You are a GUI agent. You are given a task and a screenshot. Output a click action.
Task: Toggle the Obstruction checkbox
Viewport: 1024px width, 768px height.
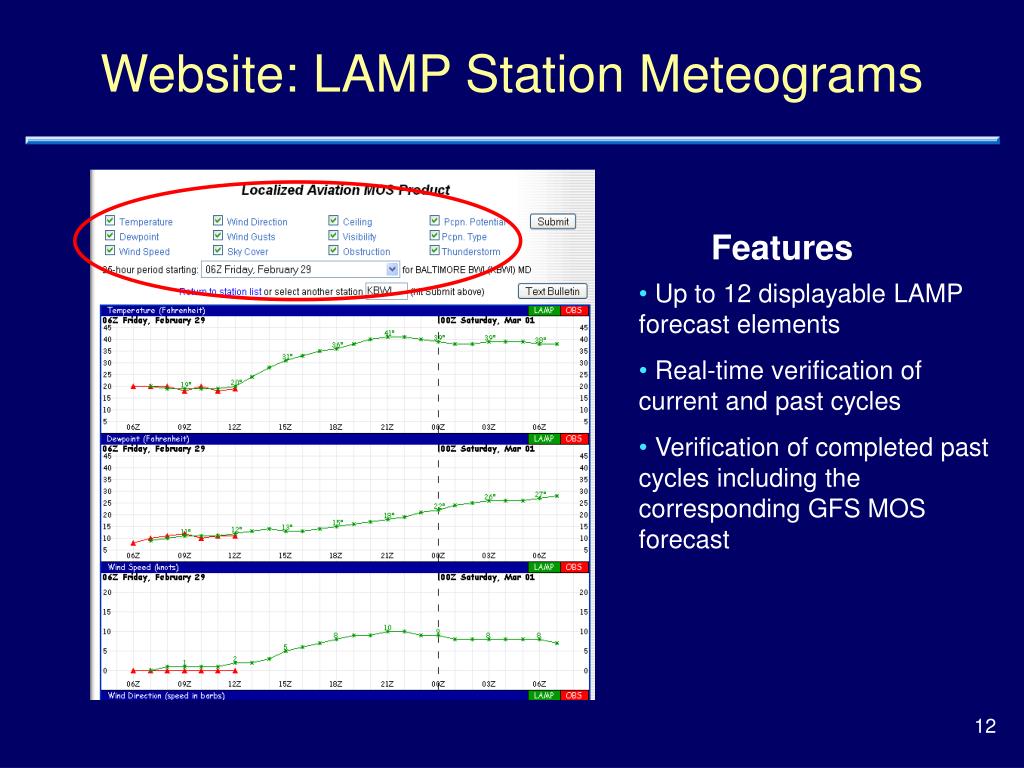pos(333,251)
